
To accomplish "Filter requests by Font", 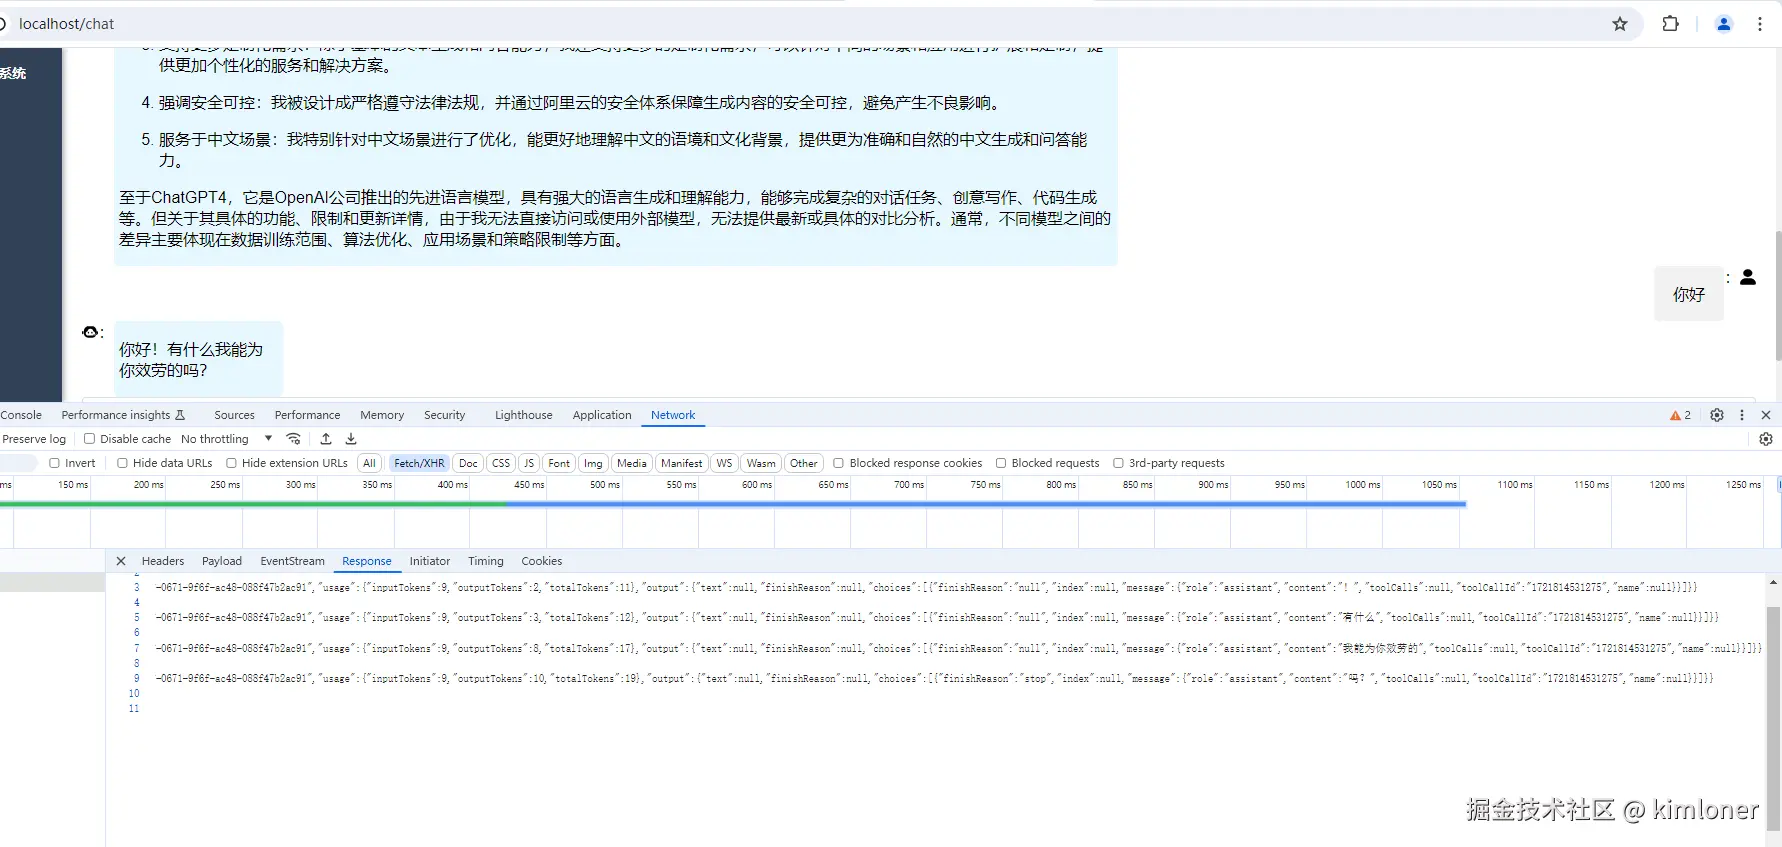I will coord(559,463).
